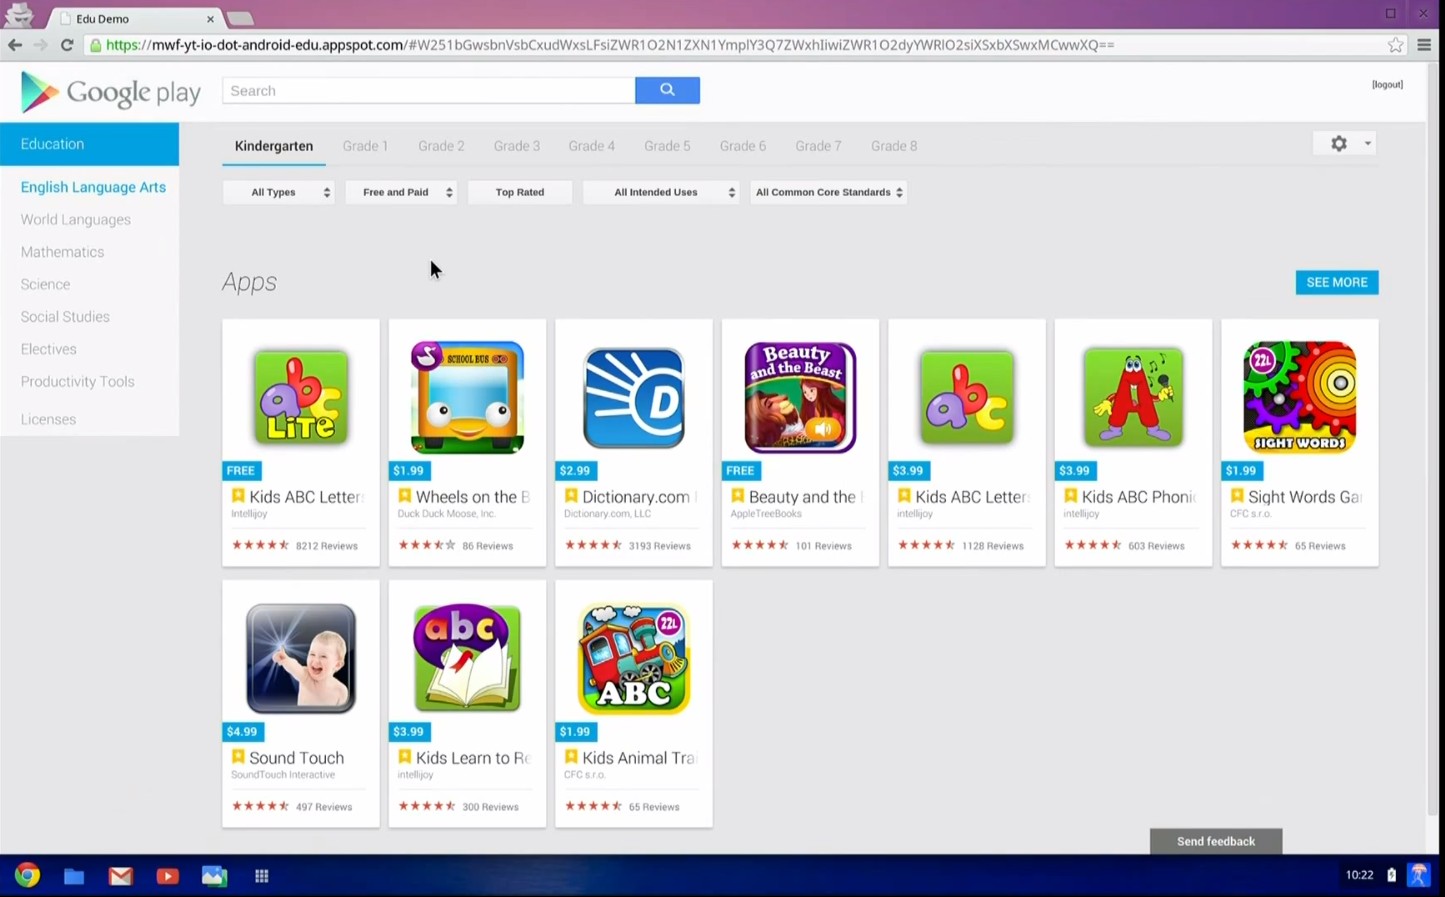Click the Top Rated filter button
This screenshot has width=1445, height=897.
[x=520, y=192]
